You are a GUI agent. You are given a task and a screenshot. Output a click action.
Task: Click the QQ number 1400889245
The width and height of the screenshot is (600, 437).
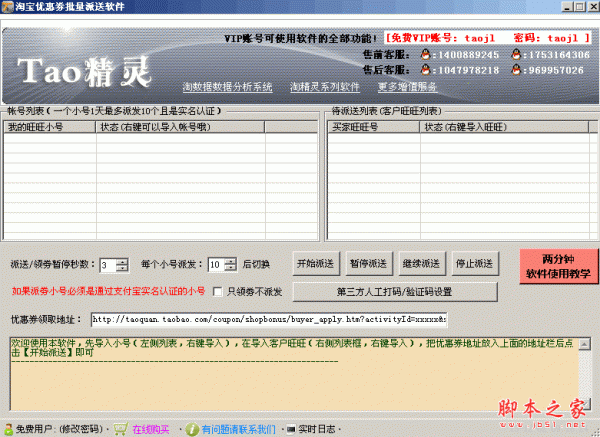click(468, 55)
